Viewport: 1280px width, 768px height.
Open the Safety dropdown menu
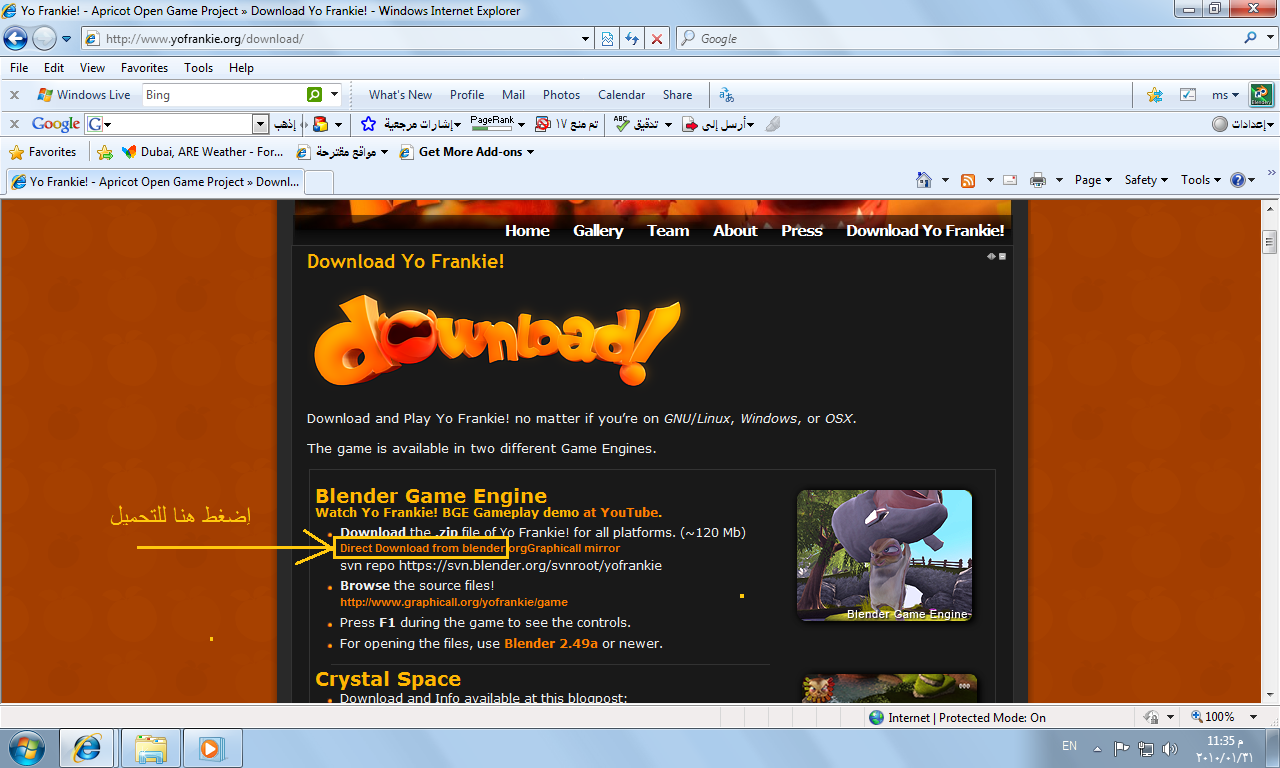pyautogui.click(x=1147, y=180)
